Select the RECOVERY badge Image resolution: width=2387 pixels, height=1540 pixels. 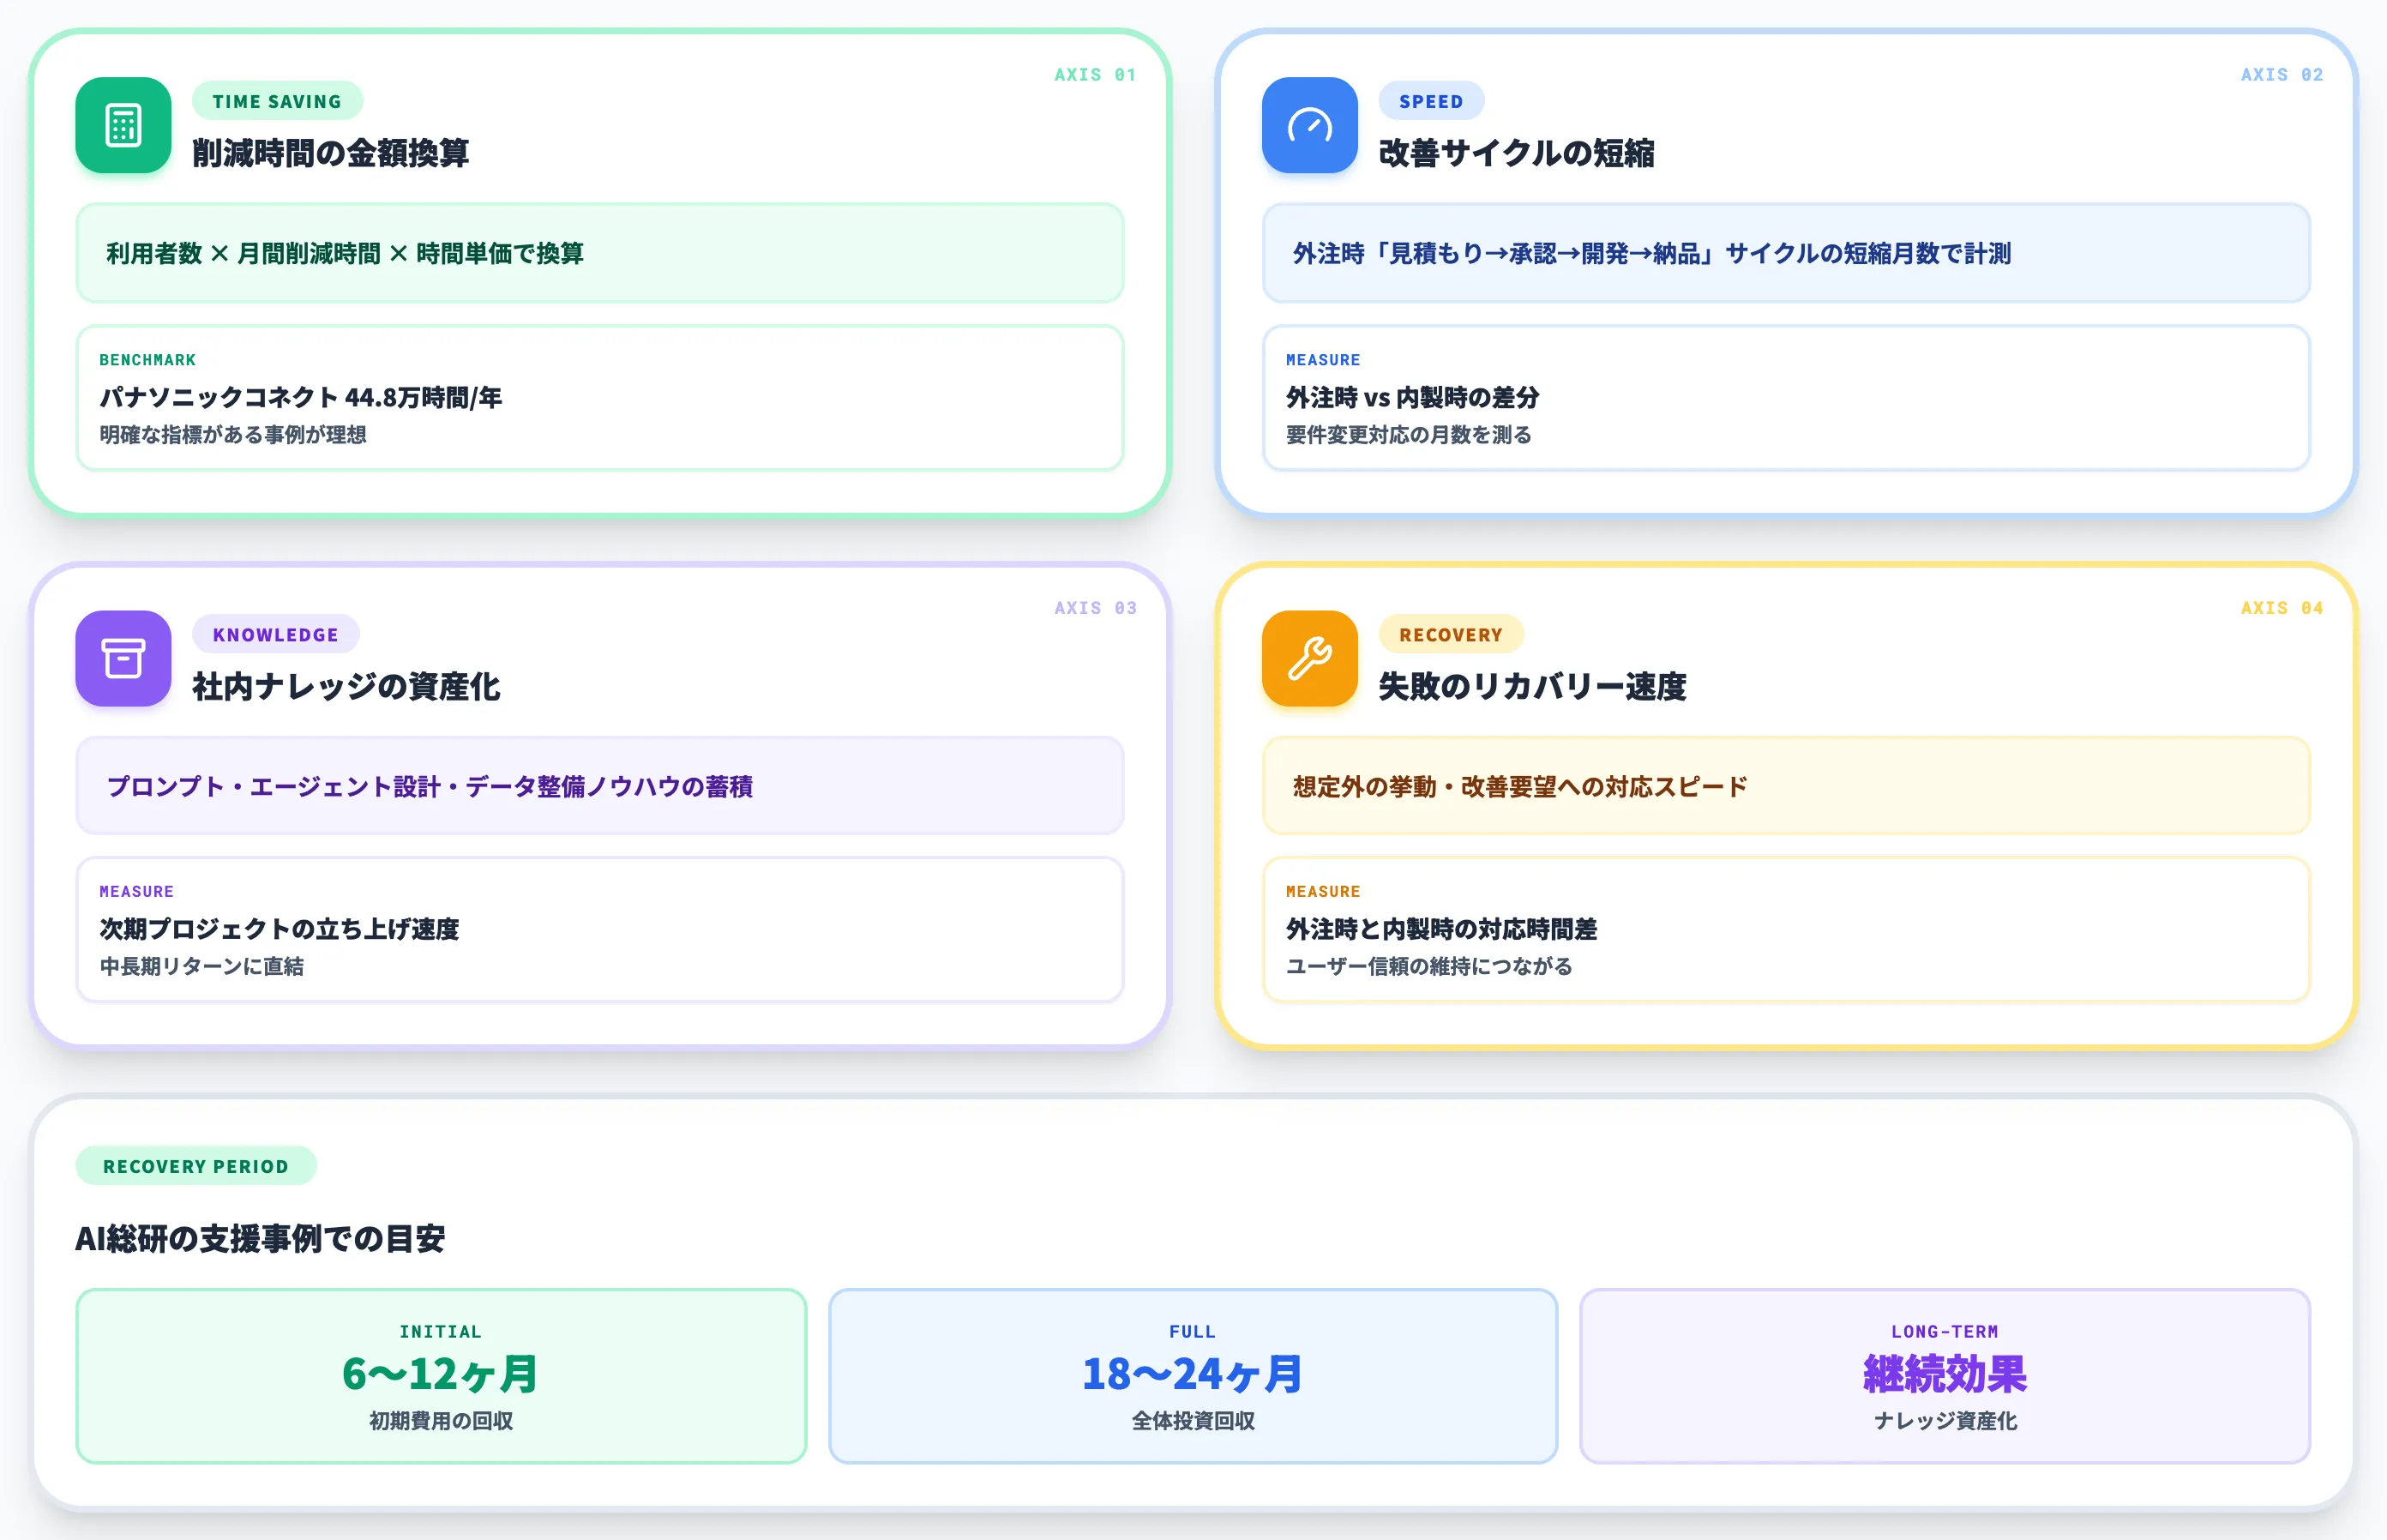coord(1450,634)
